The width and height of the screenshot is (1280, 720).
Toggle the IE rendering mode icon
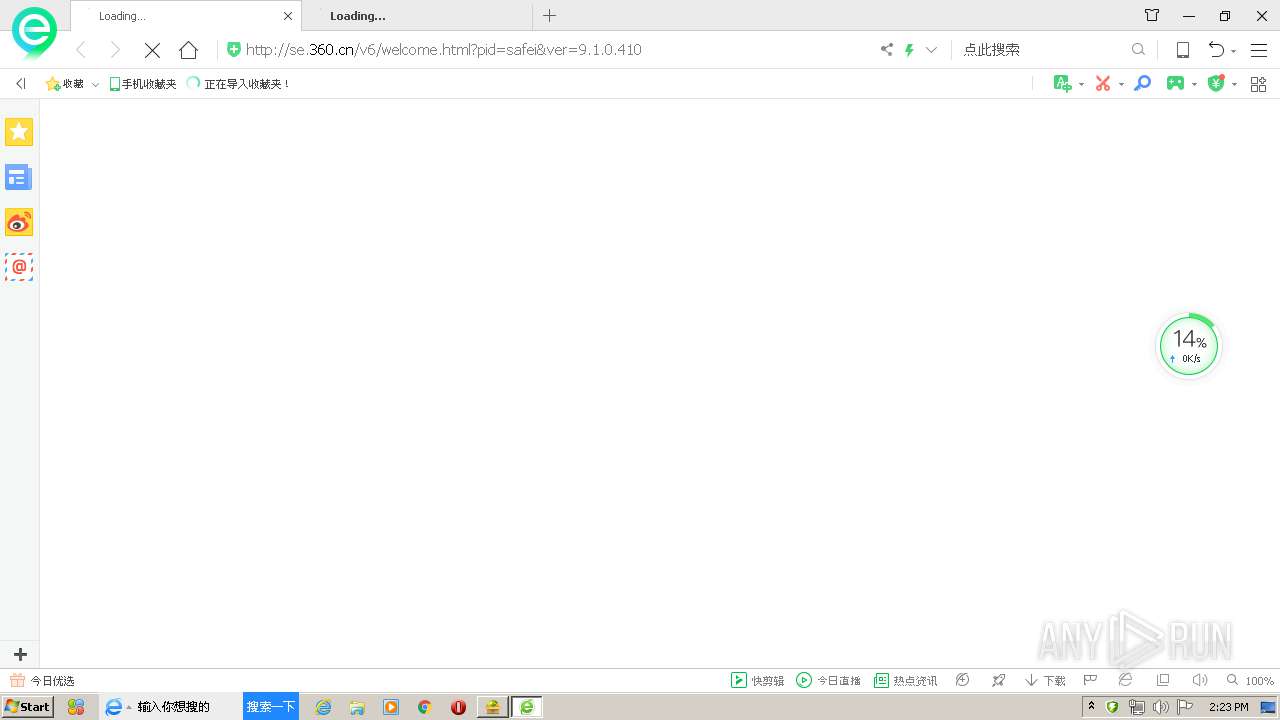click(1125, 680)
